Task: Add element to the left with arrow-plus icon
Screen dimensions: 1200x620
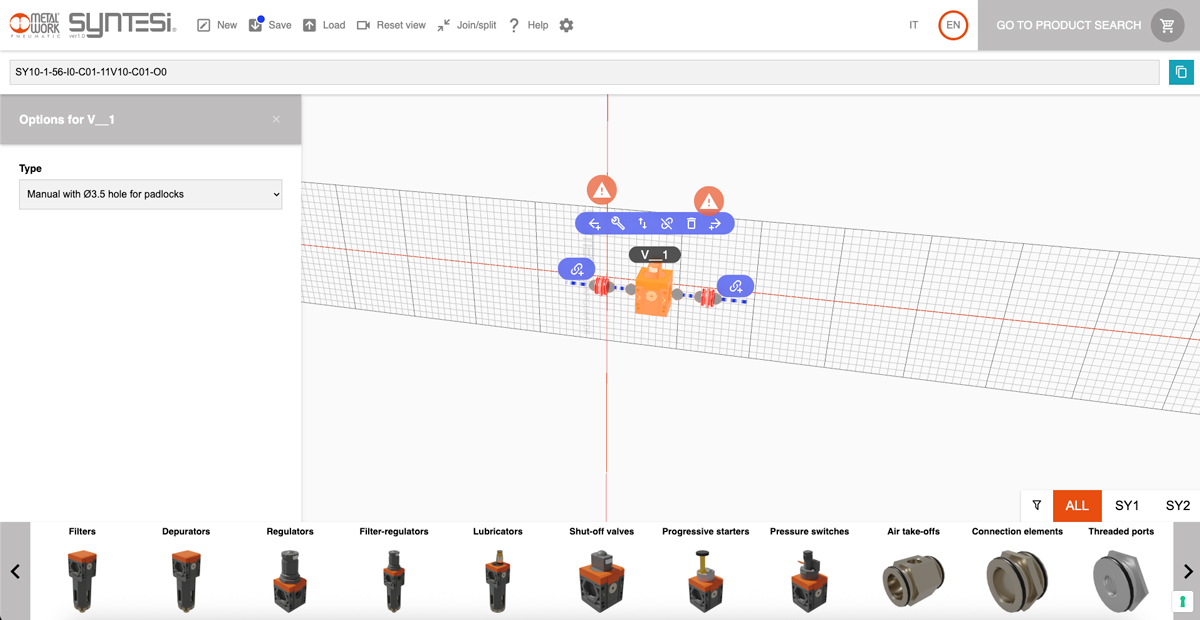Action: pos(594,224)
